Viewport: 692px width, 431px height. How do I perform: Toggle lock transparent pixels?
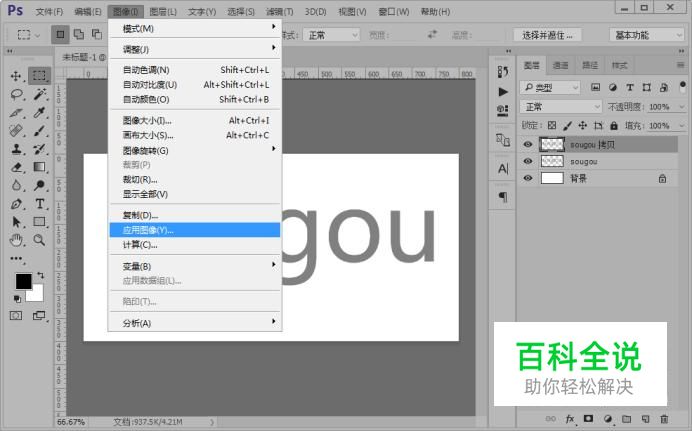[552, 126]
